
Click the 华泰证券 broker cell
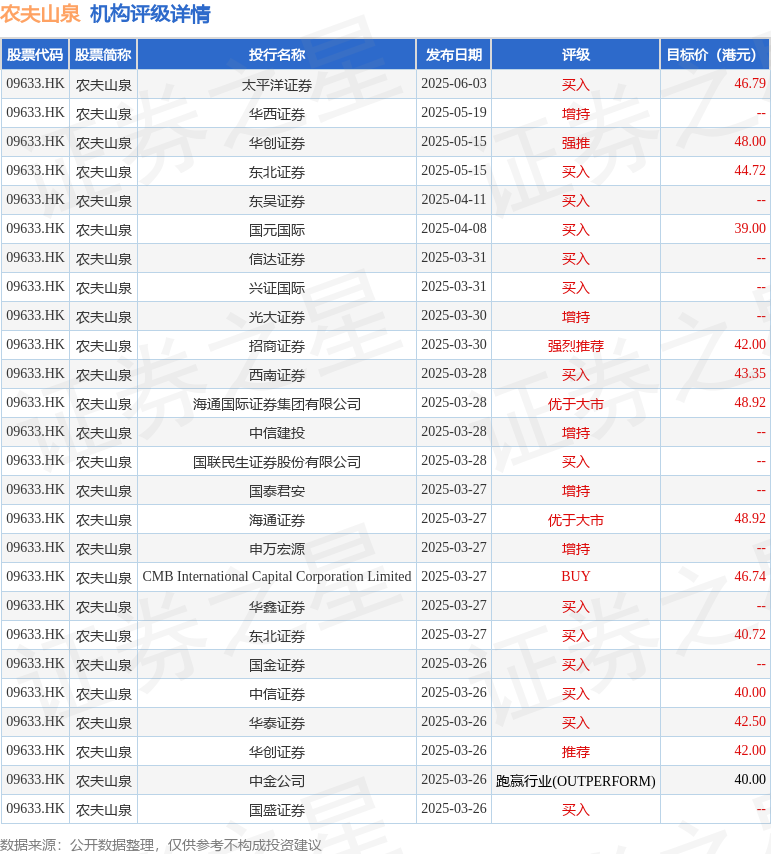[277, 723]
